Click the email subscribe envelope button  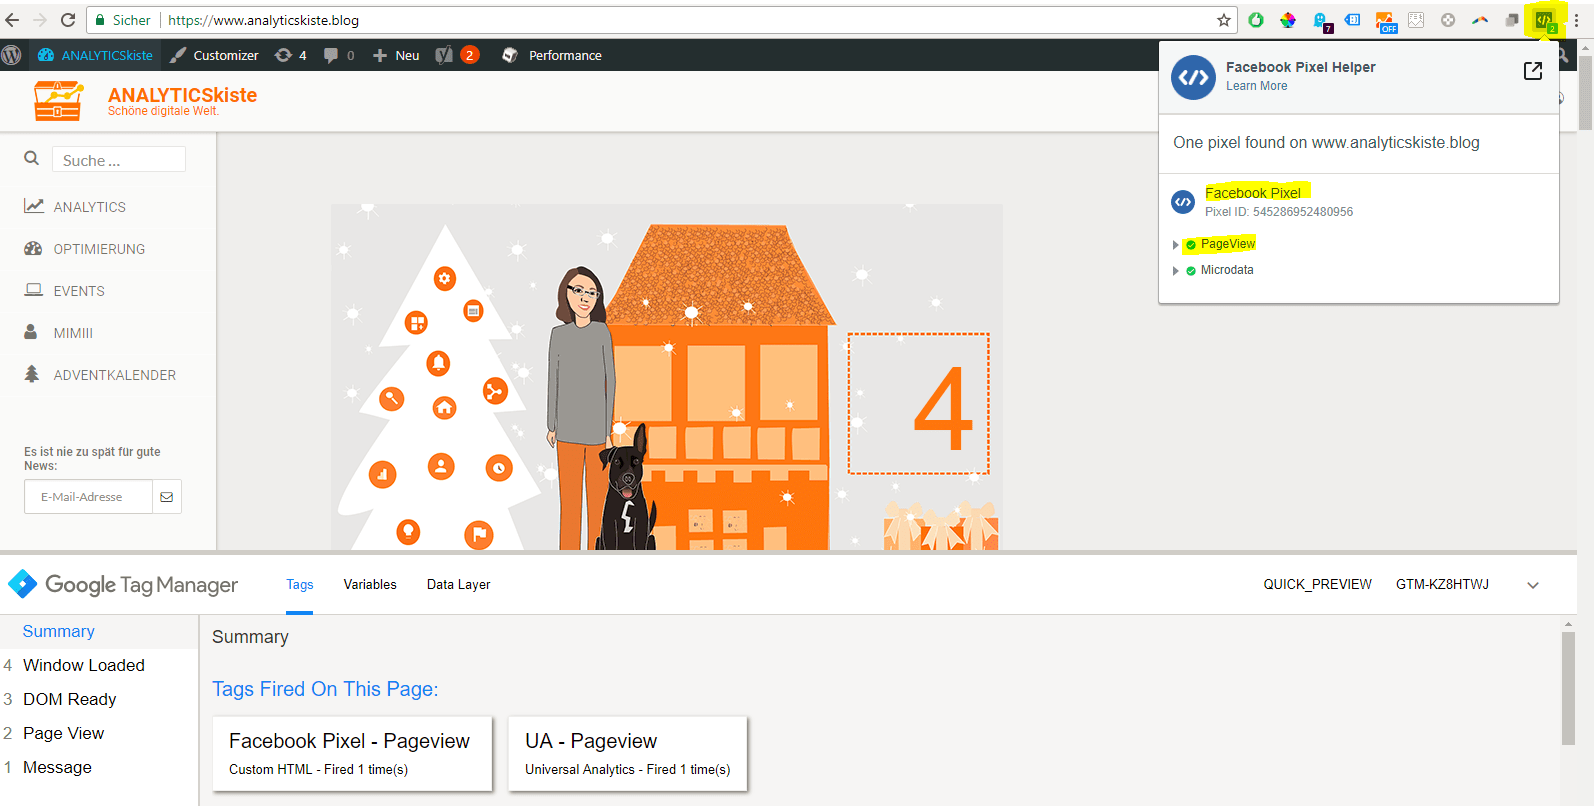tap(167, 497)
